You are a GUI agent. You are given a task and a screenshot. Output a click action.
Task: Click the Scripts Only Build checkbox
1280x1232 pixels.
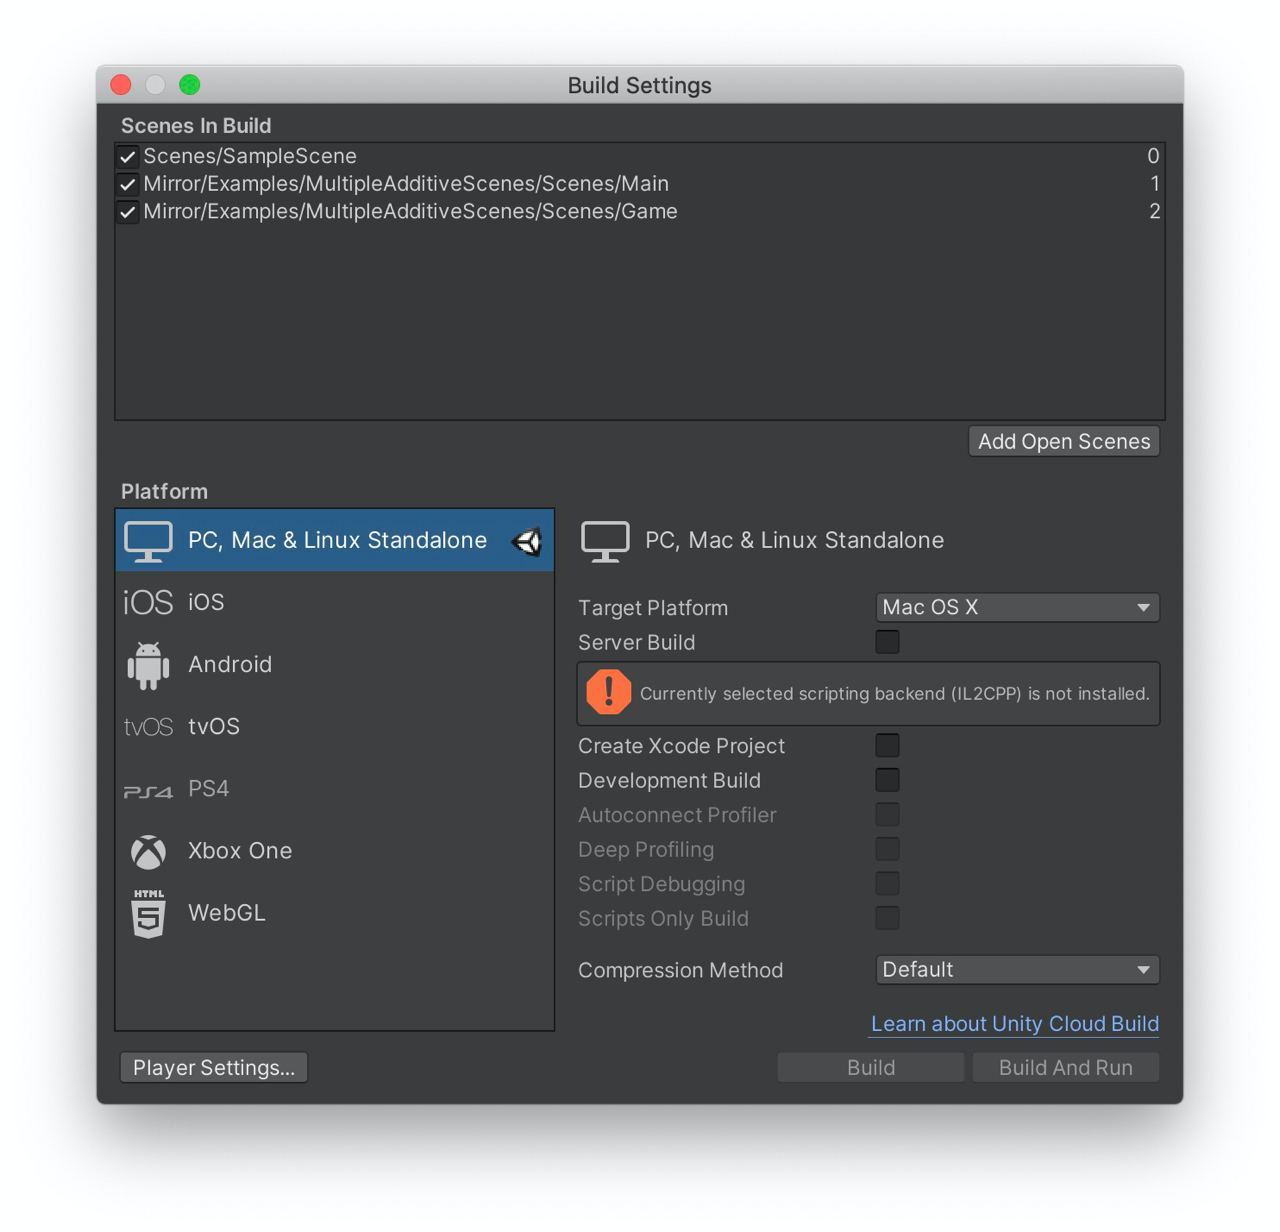click(x=887, y=918)
